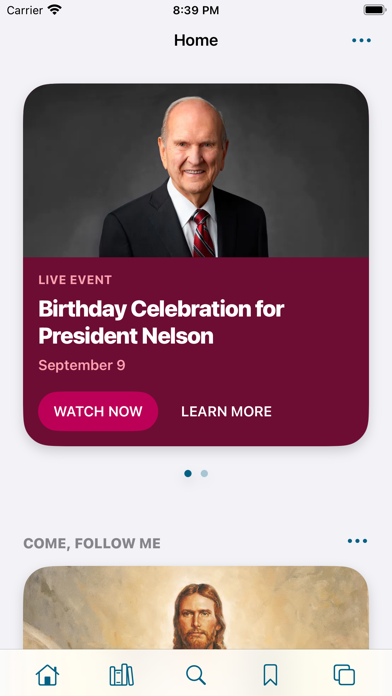The height and width of the screenshot is (696, 392).
Task: Tap the Birthday Celebration event title
Action: pyautogui.click(x=161, y=322)
